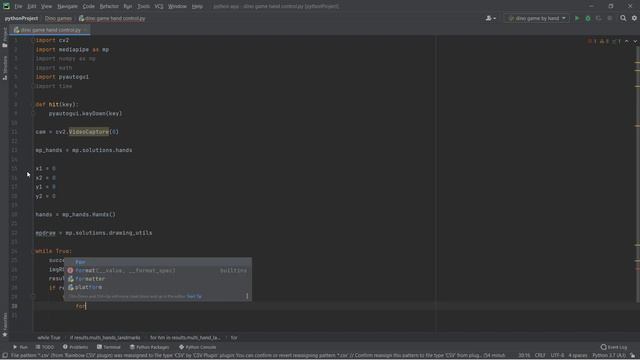Viewport: 640px width, 360px height.
Task: Open the TODO tool window tab
Action: coord(45,347)
